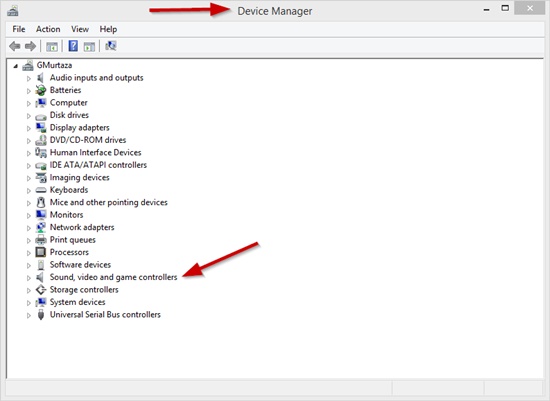Screen dimensions: 550x401
Task: Select the Keyboards tree item
Action: 69,190
